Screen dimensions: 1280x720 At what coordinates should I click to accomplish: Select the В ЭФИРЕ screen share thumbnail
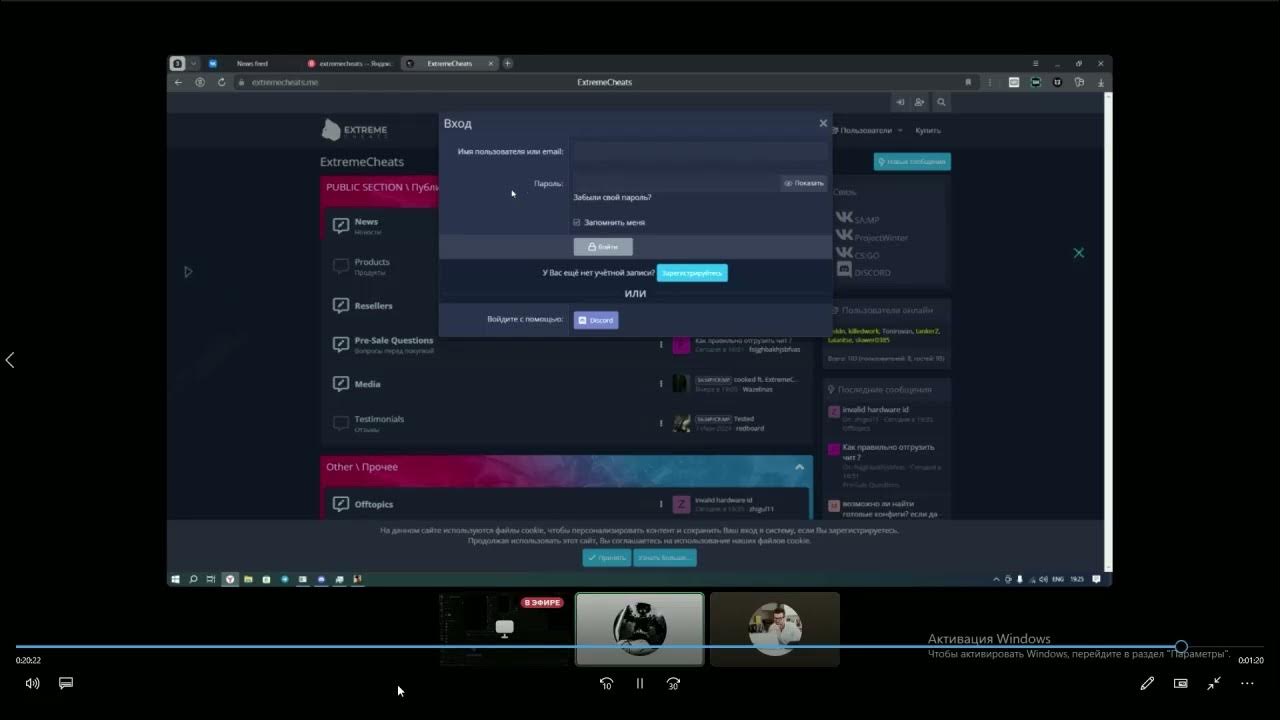point(505,629)
